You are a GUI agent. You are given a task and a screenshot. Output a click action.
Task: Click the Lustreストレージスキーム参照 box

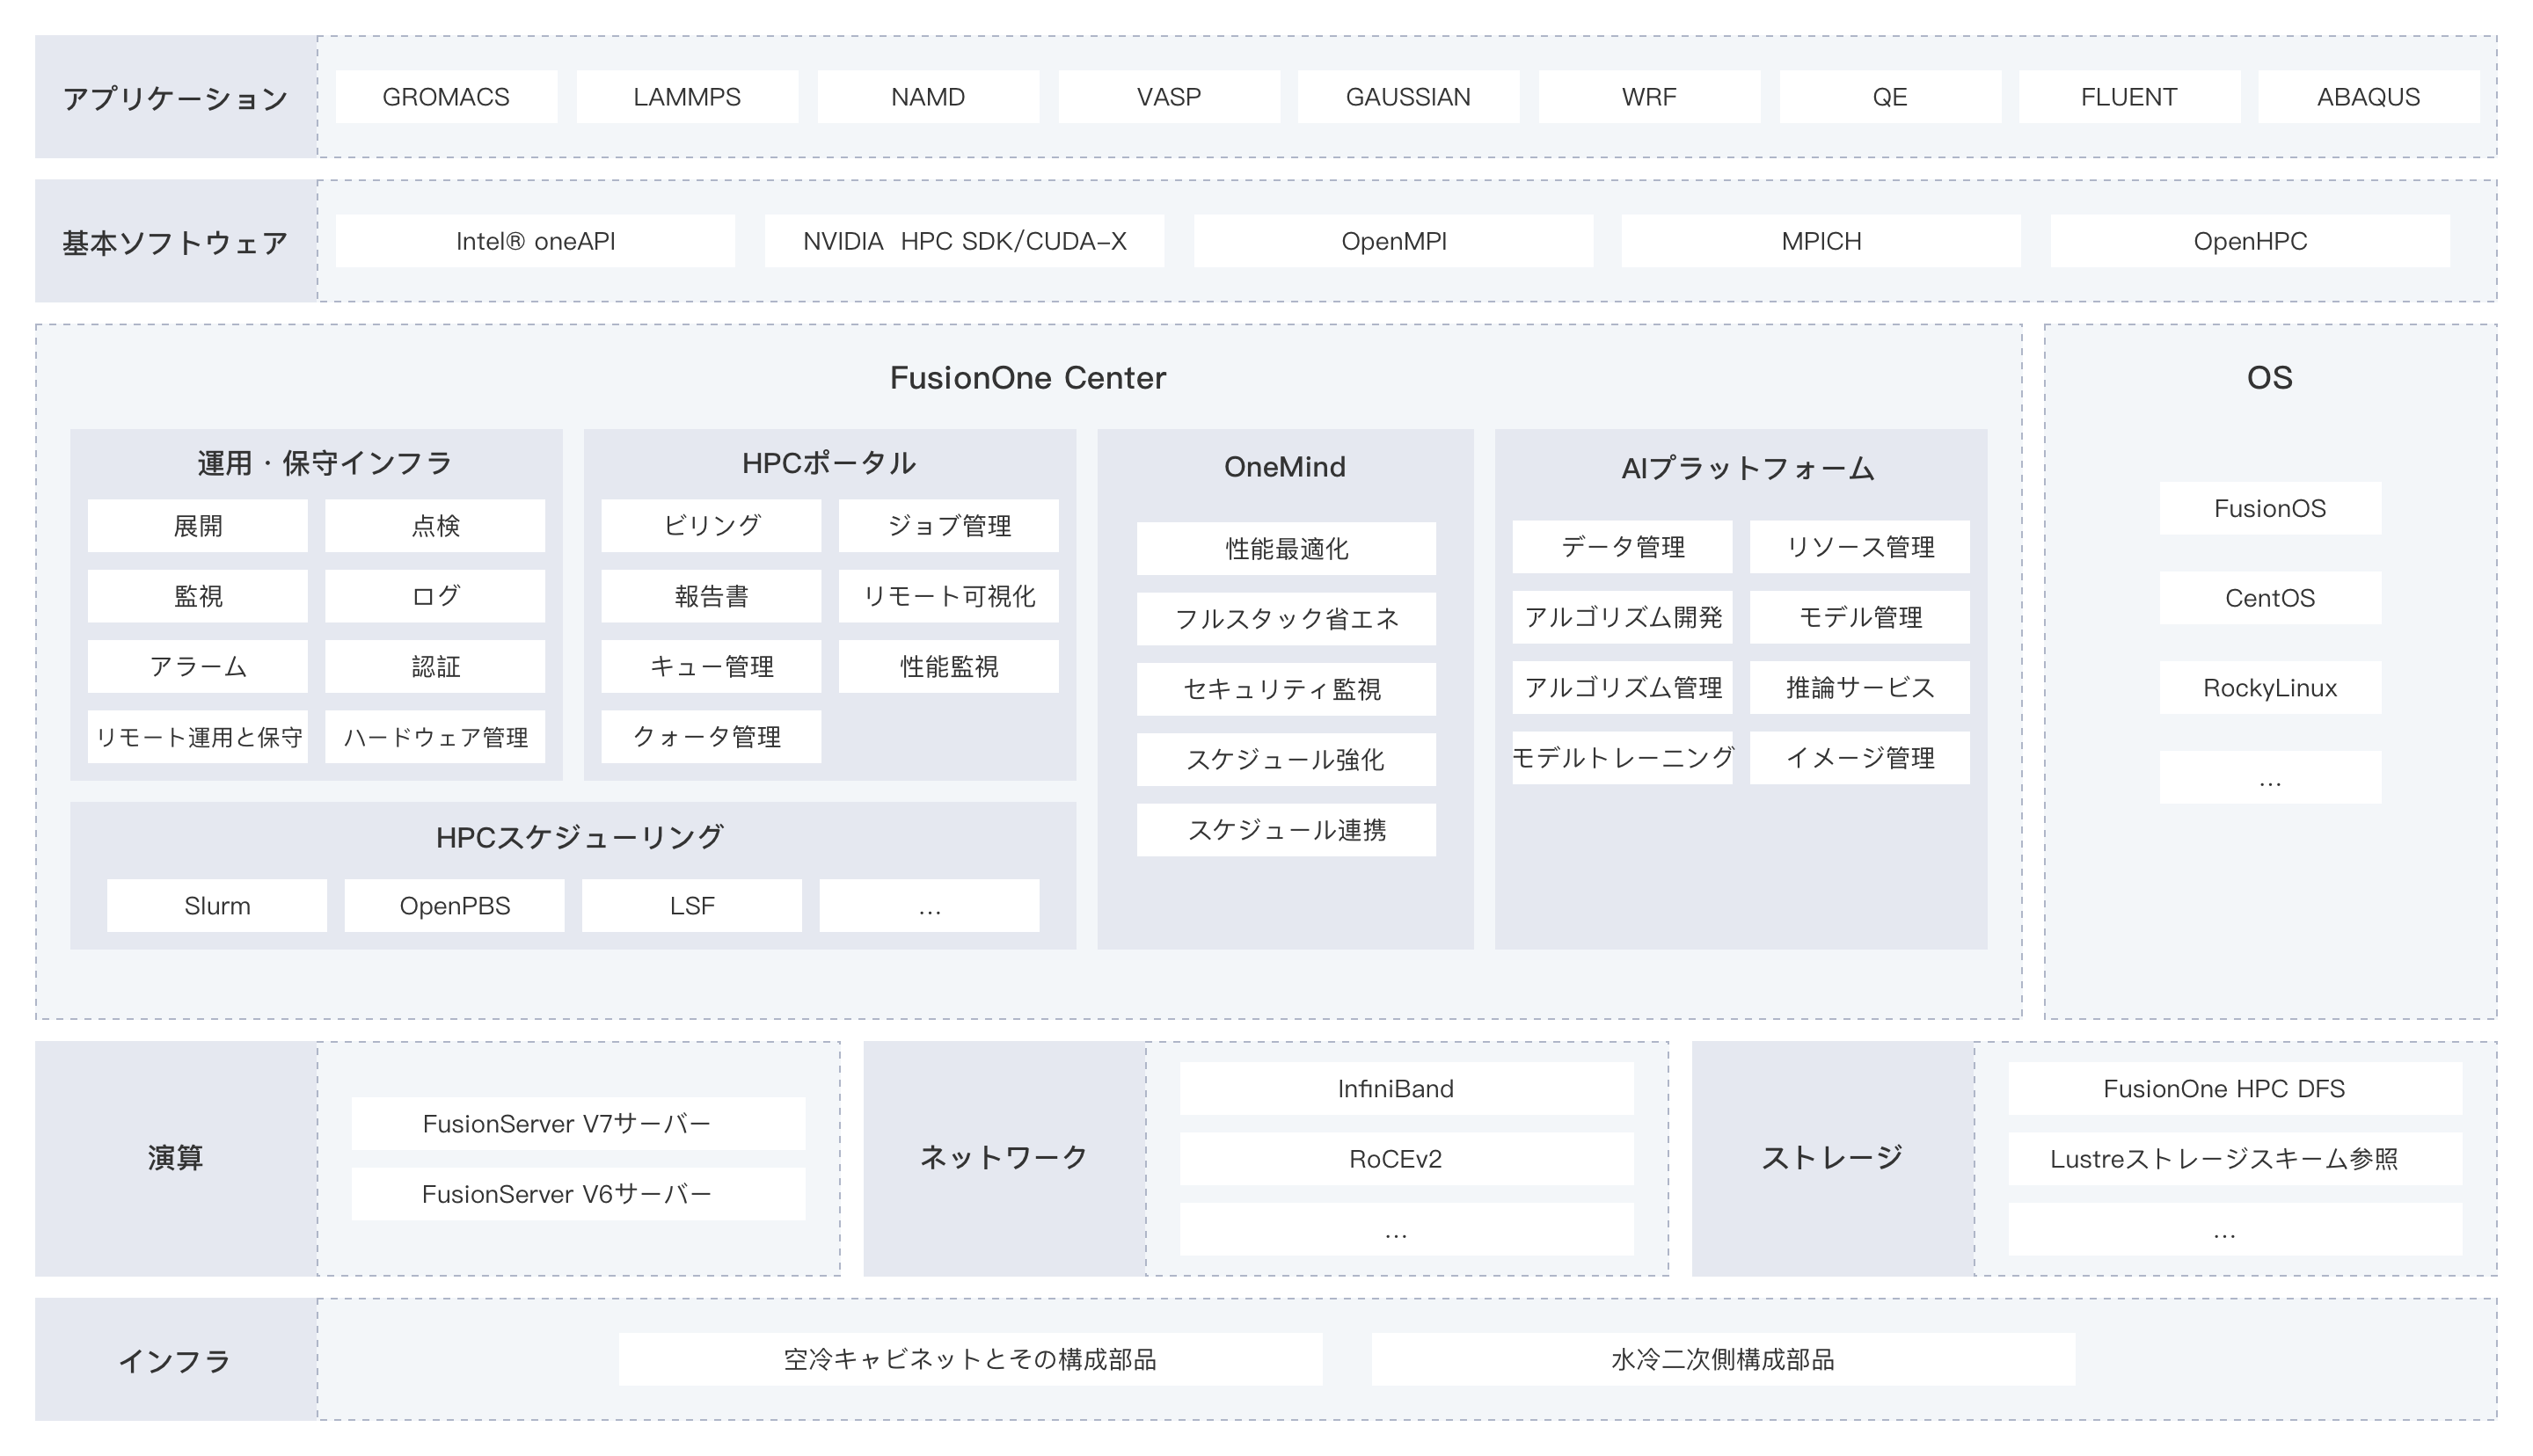coord(2235,1159)
